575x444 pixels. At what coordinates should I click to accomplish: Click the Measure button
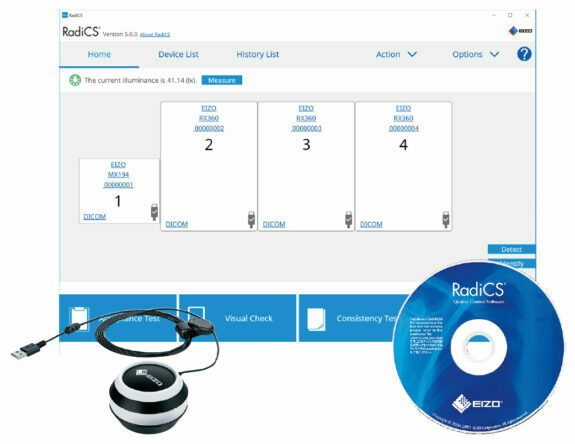pyautogui.click(x=222, y=80)
